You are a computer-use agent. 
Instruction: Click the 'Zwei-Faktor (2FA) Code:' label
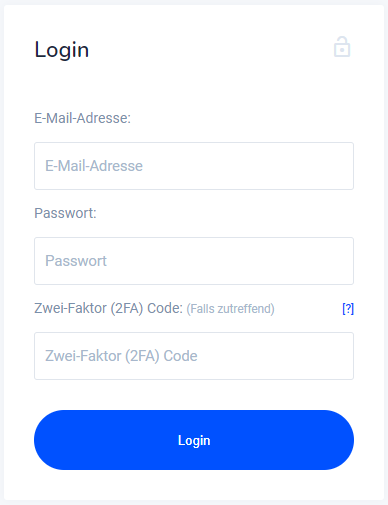(109, 308)
